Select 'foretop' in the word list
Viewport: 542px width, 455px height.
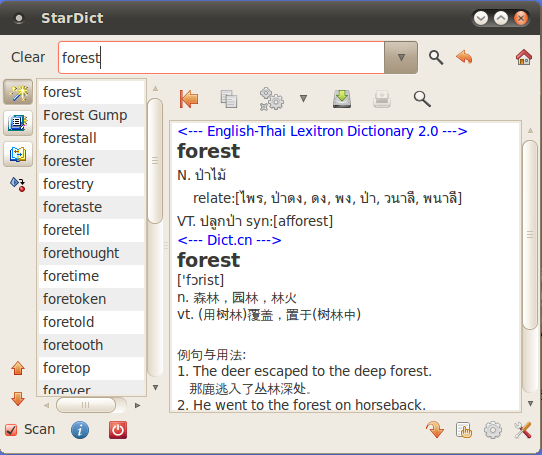coord(91,368)
